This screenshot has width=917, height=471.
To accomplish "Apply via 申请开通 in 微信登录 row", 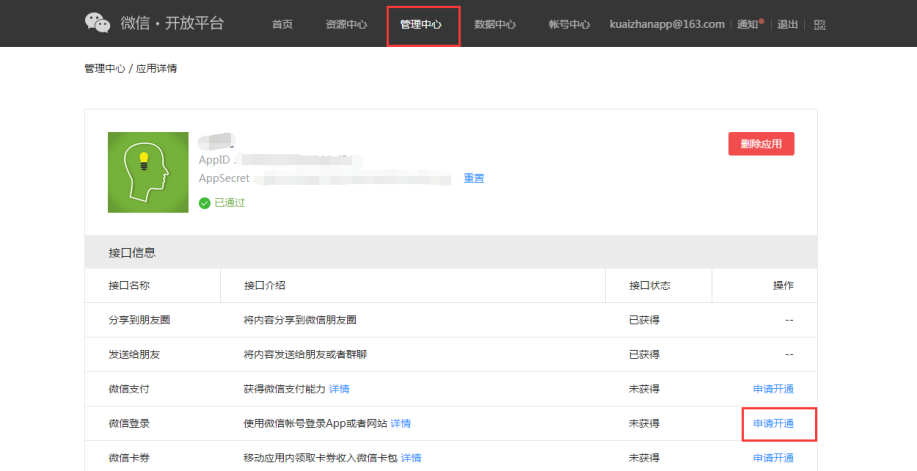I will point(773,423).
